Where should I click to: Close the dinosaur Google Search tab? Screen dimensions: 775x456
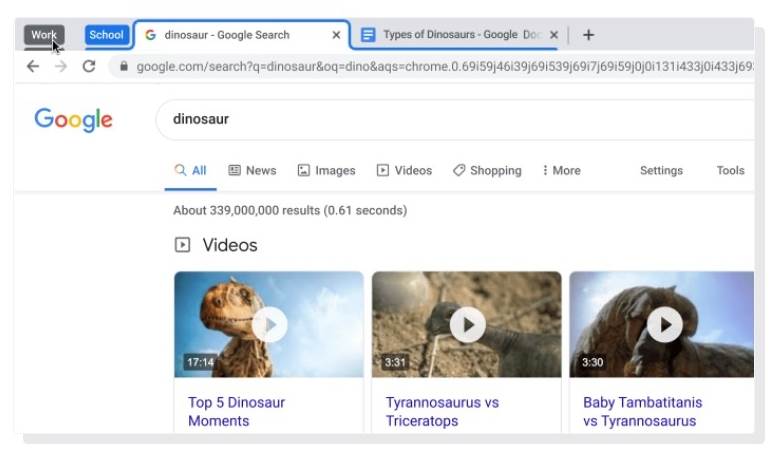tap(336, 35)
